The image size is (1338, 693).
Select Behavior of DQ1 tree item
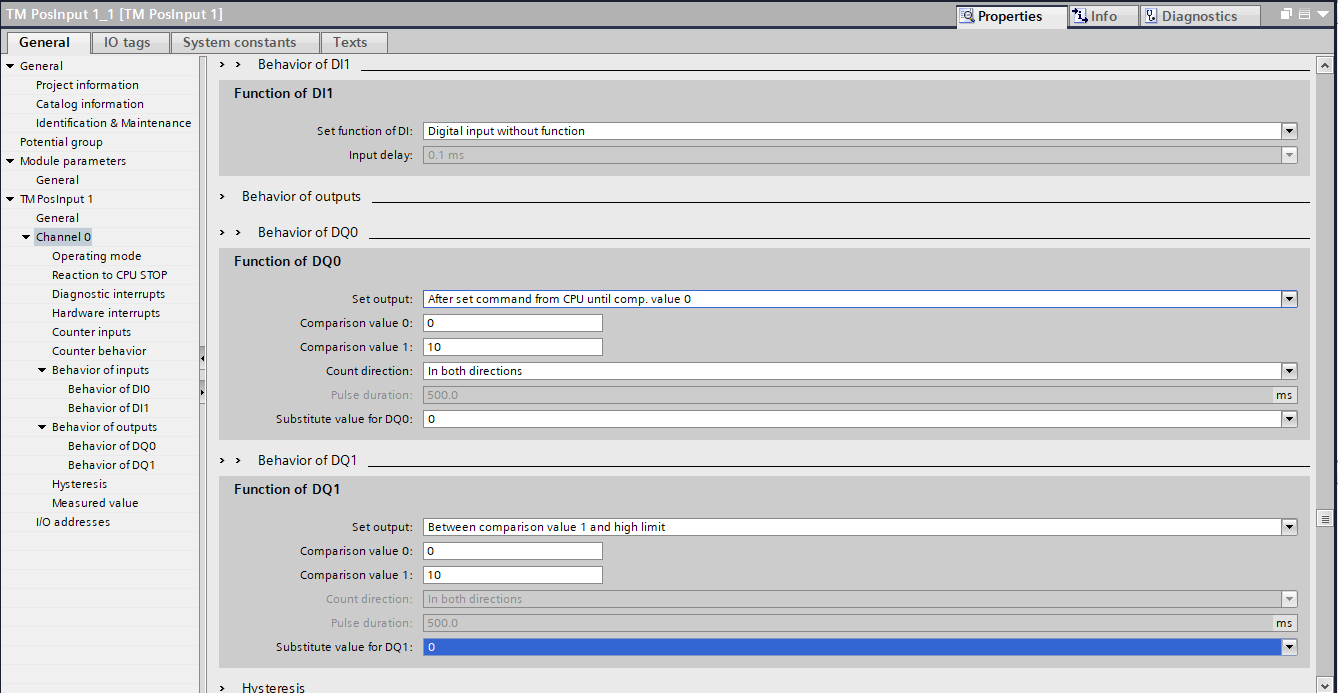tap(112, 465)
